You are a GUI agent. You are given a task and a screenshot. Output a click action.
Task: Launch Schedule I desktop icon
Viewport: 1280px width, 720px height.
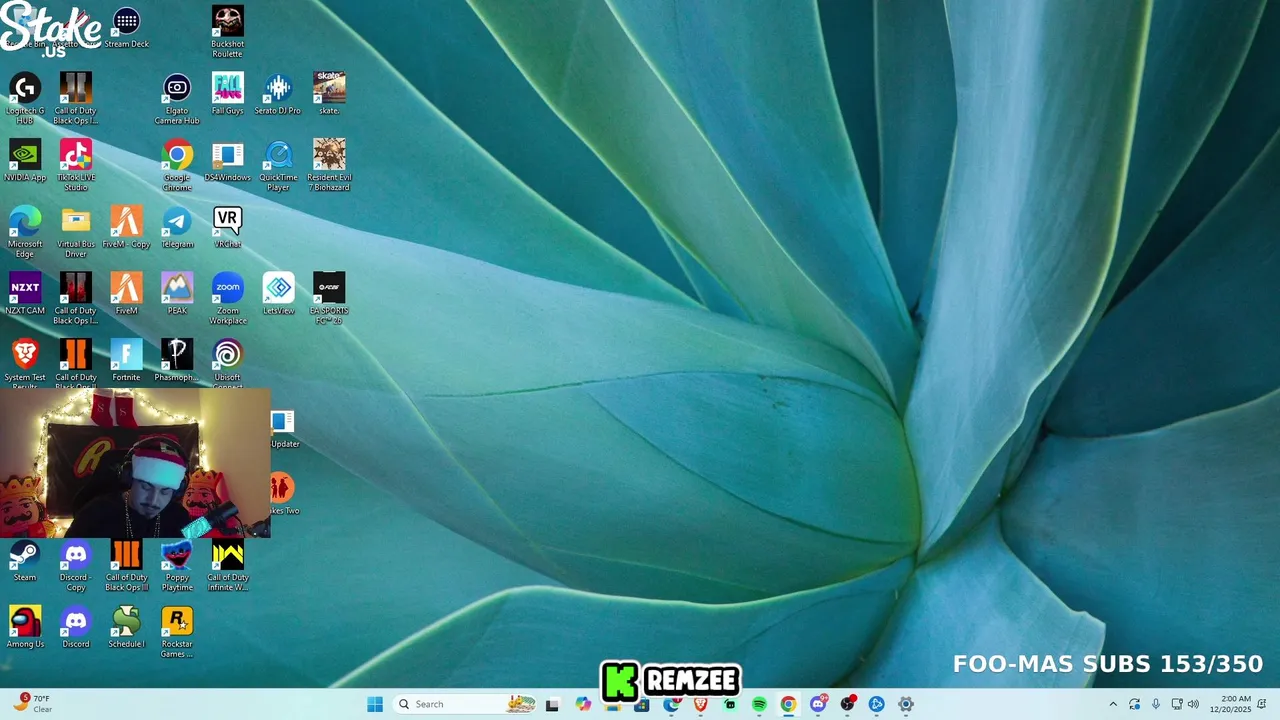click(x=126, y=628)
